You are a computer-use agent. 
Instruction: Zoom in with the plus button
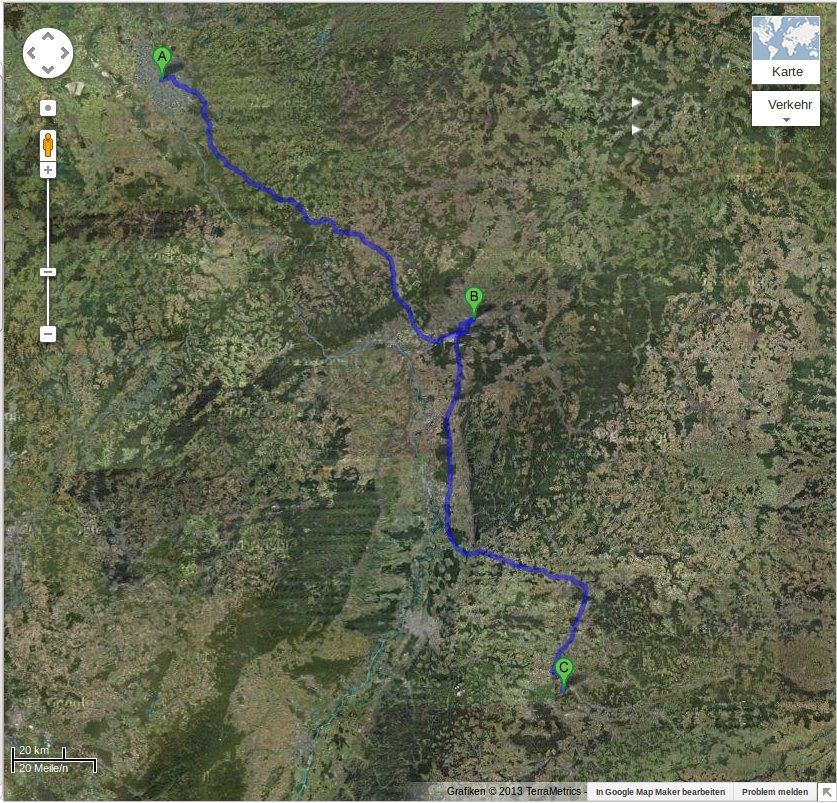[48, 170]
